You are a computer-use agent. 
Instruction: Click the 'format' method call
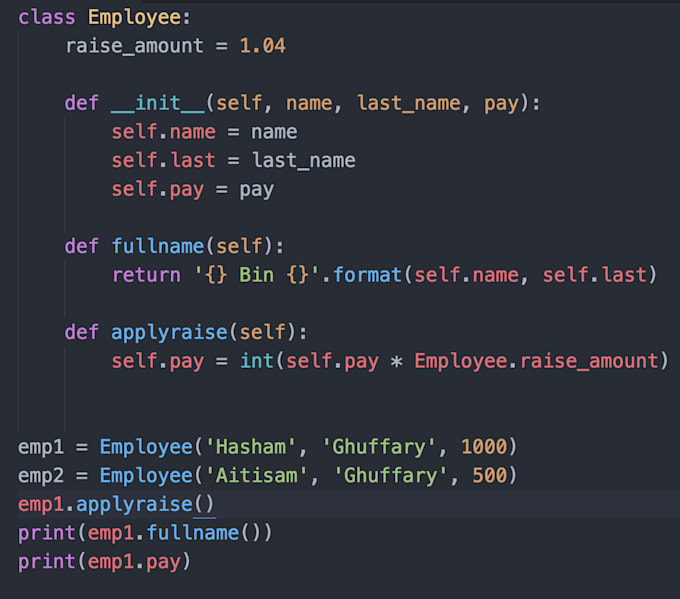(367, 275)
